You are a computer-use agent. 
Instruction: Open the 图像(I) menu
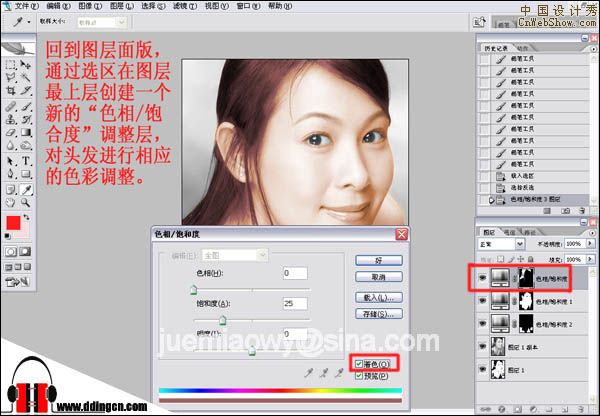click(90, 6)
